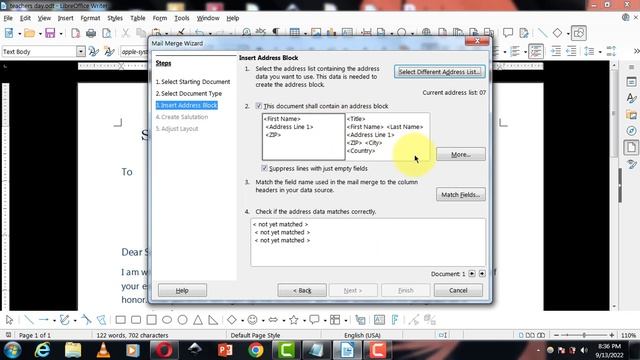Screen dimensions: 640x360
Task: Click the Track Changes icon in the toolbar
Action: tap(524, 33)
